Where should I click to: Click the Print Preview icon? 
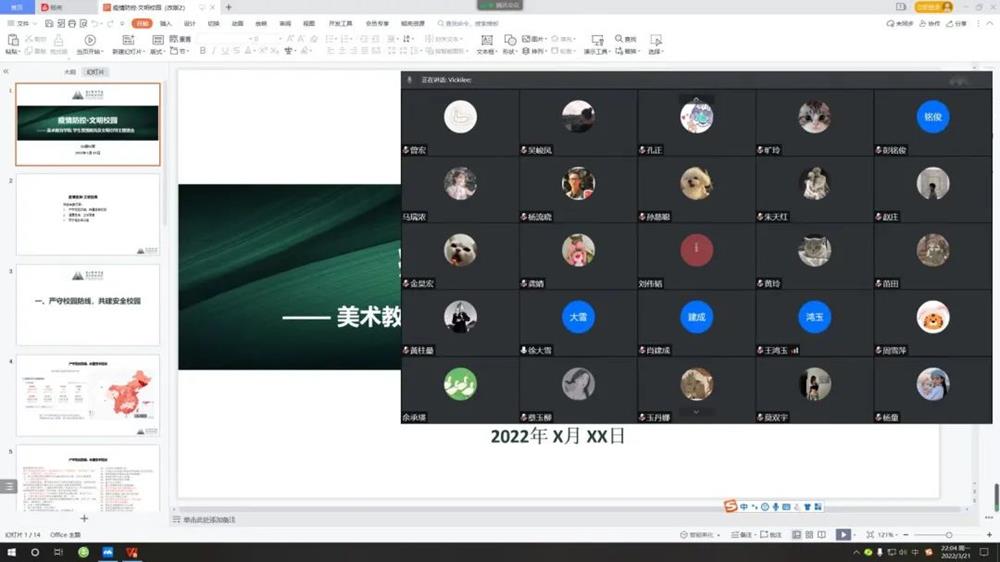83,24
